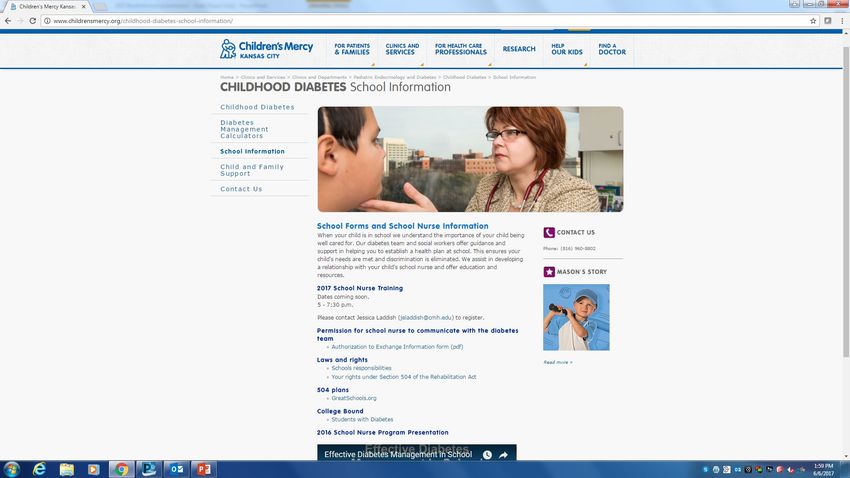Open Clinics and Services menu
The image size is (850, 478).
402,49
